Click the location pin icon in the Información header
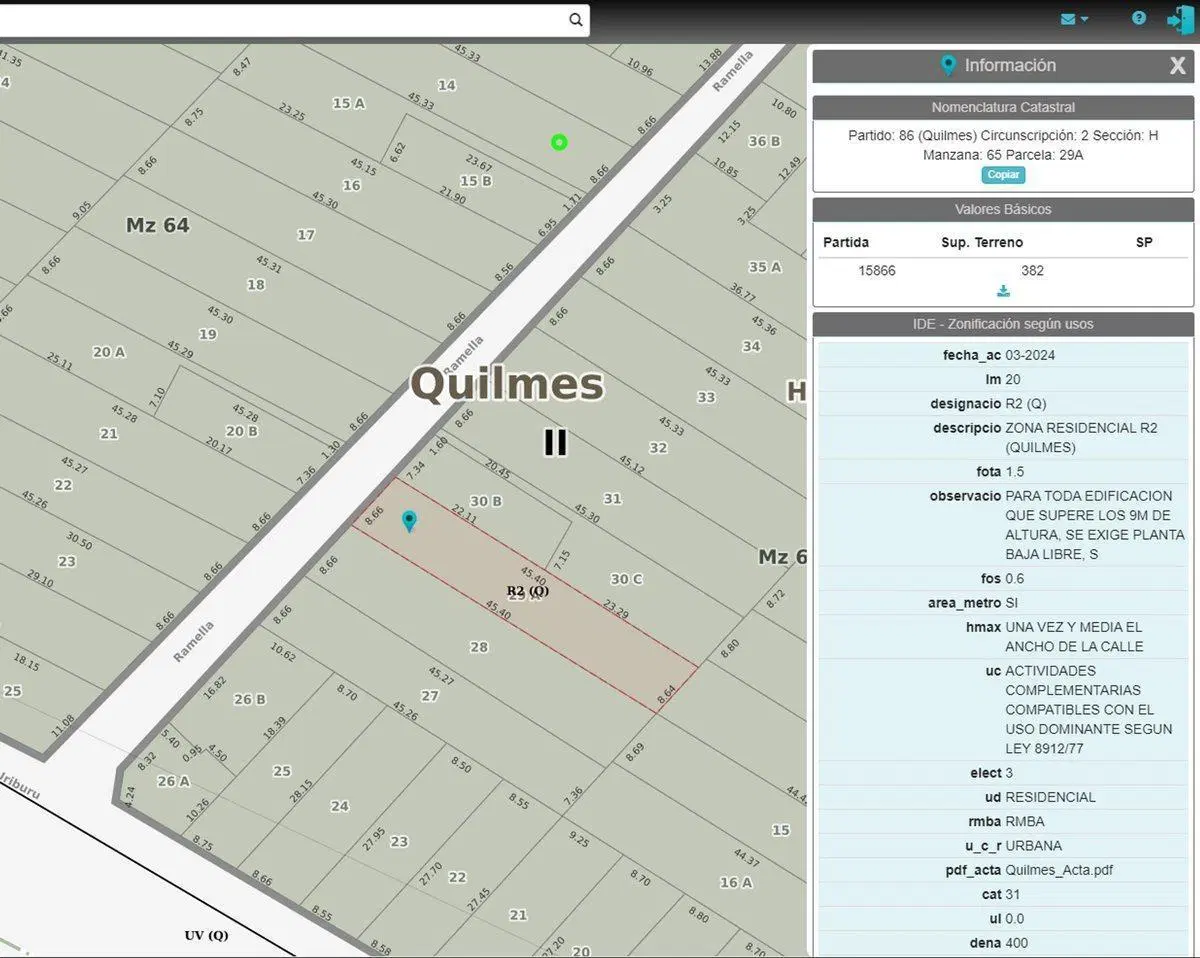1200x958 pixels. pos(948,66)
